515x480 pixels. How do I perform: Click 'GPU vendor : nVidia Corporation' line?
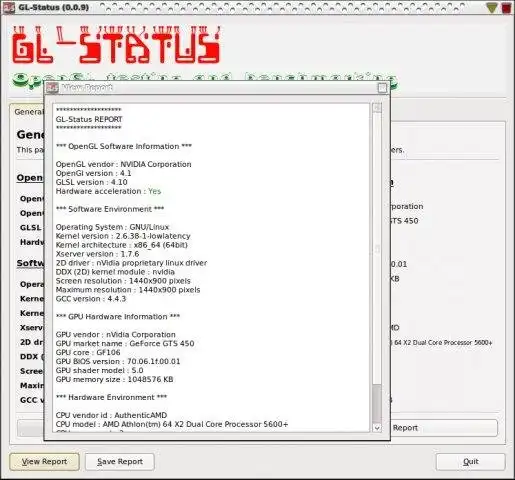[x=115, y=335]
